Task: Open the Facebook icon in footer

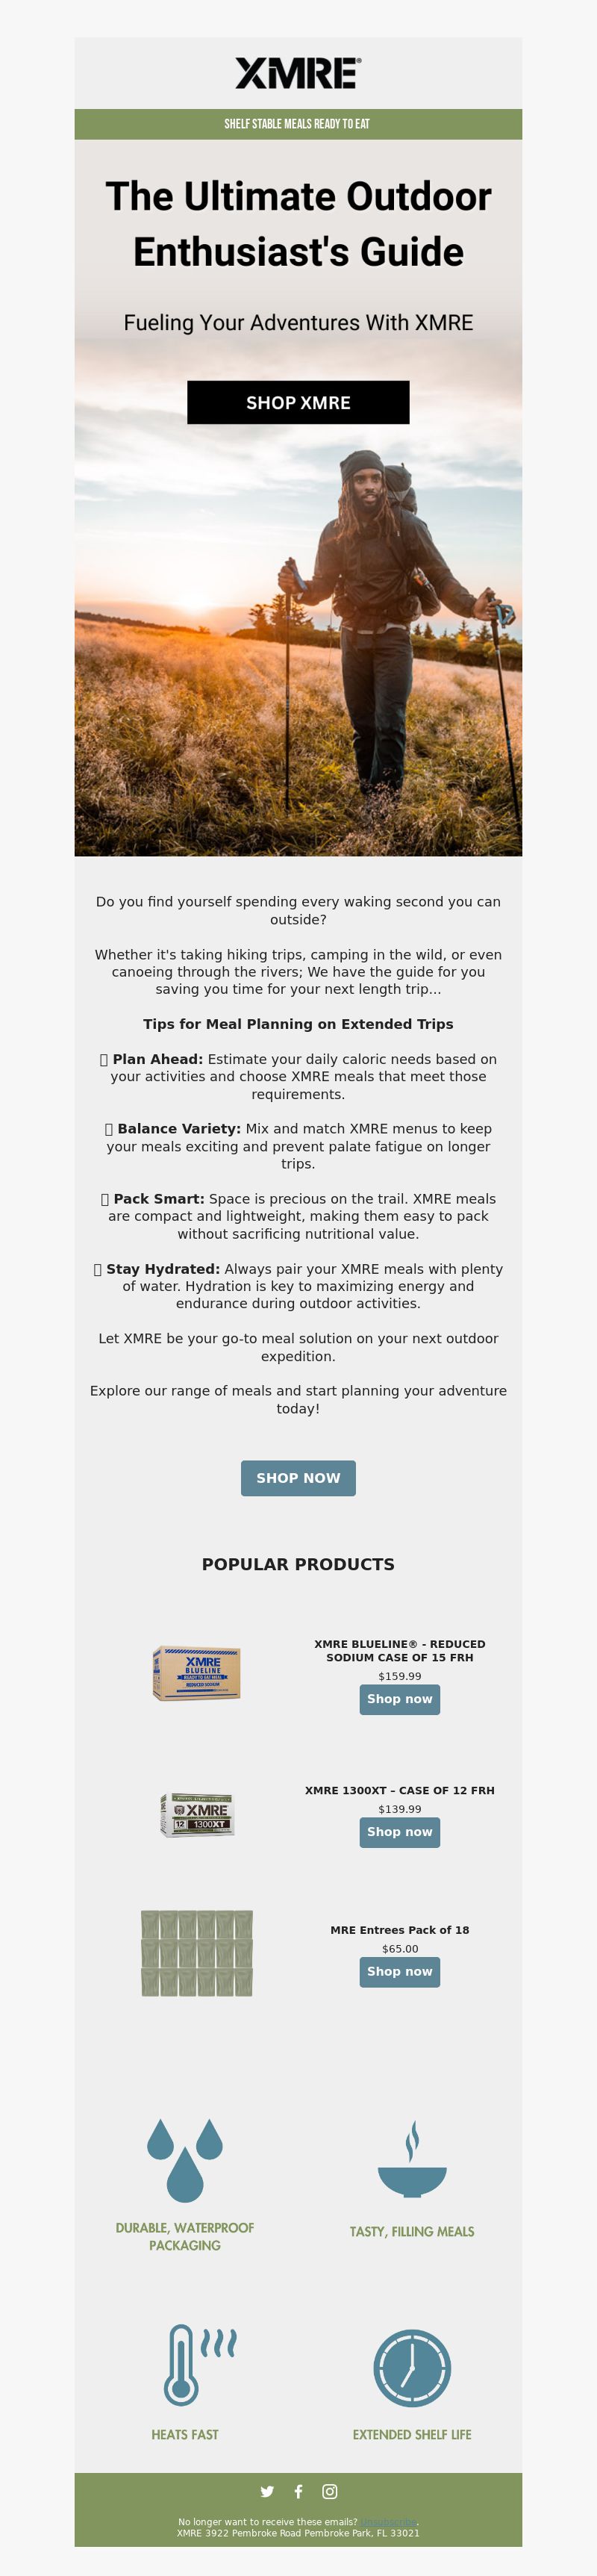Action: [x=298, y=2491]
